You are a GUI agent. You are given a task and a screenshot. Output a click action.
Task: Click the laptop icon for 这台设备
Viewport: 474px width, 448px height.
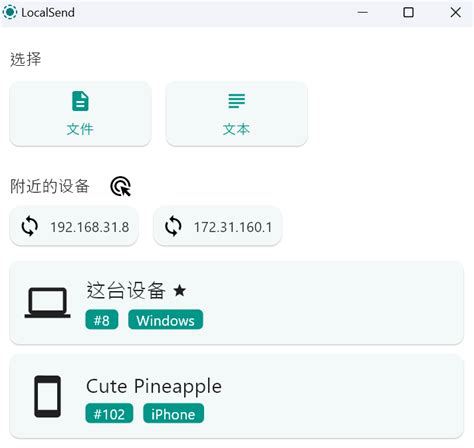pyautogui.click(x=47, y=303)
